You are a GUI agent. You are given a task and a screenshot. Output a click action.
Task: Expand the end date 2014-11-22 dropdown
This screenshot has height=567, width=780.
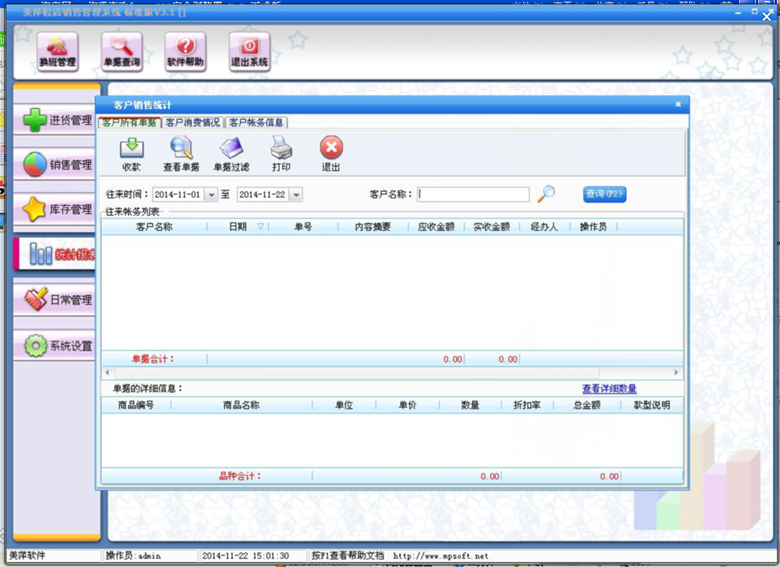tap(296, 194)
